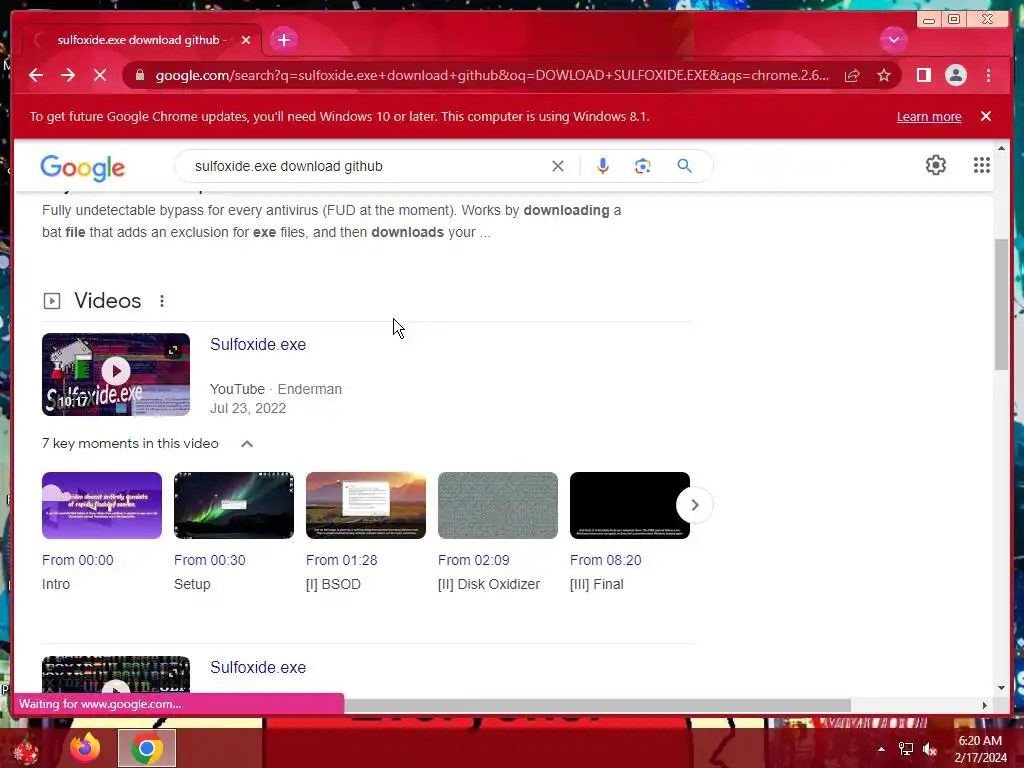Open the first Sulfoxide.exe video link
The width and height of the screenshot is (1024, 768).
click(x=258, y=344)
